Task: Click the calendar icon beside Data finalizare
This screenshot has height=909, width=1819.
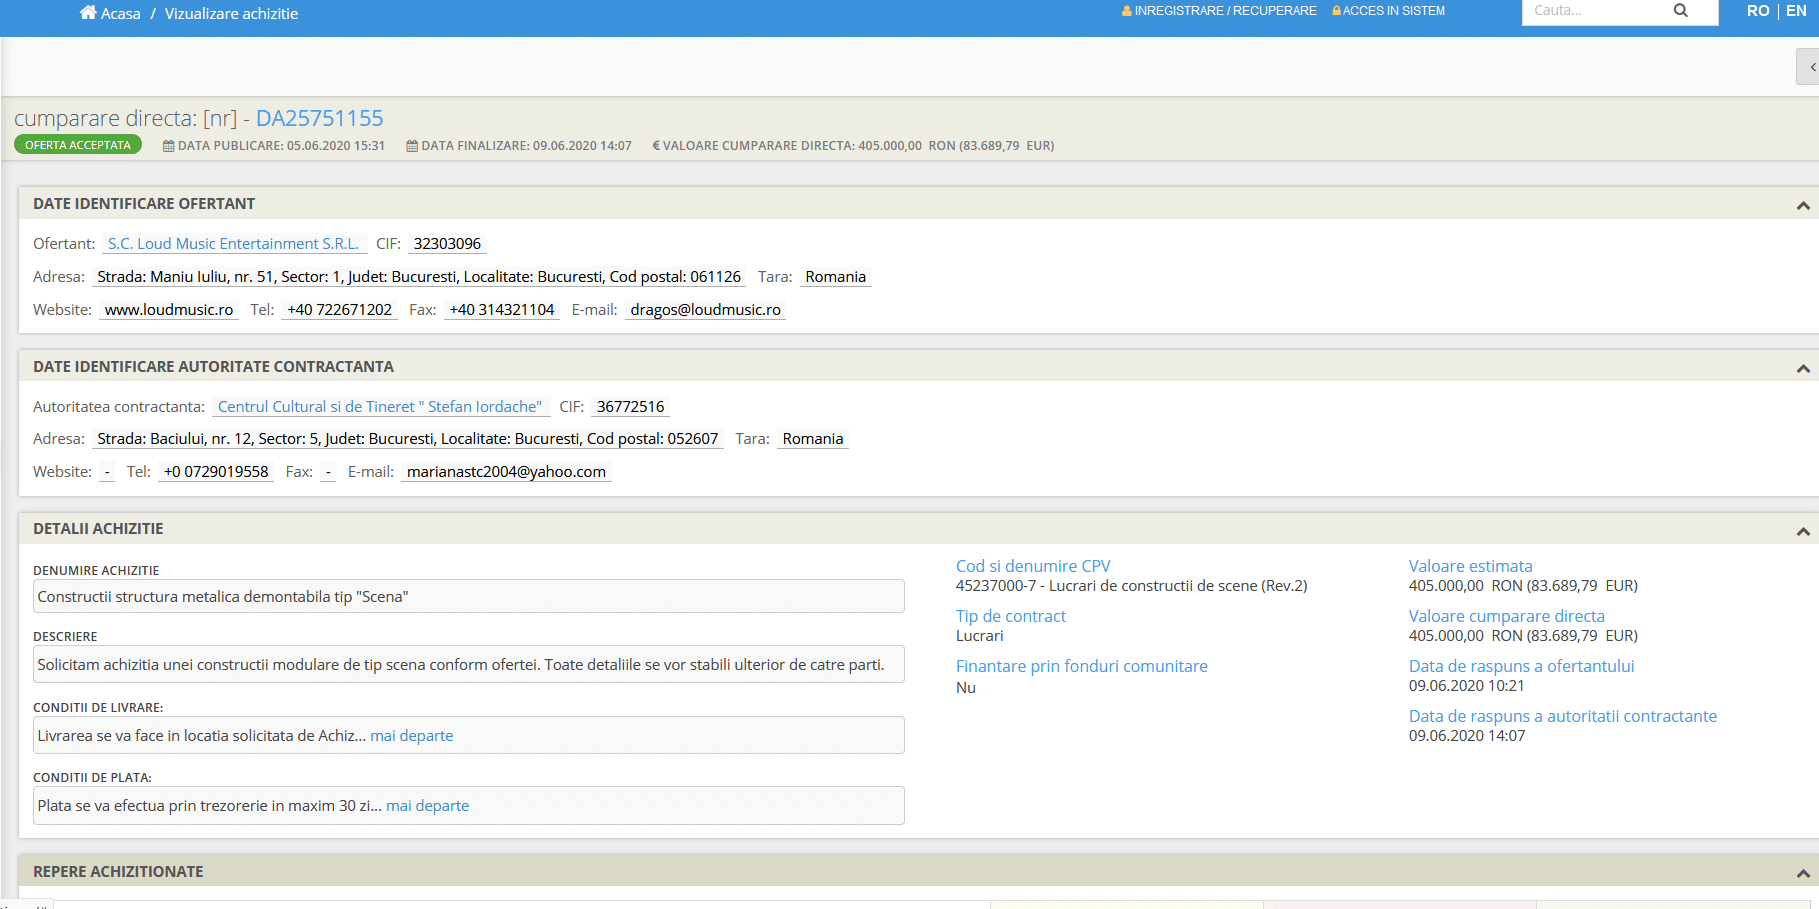Action: pyautogui.click(x=411, y=146)
